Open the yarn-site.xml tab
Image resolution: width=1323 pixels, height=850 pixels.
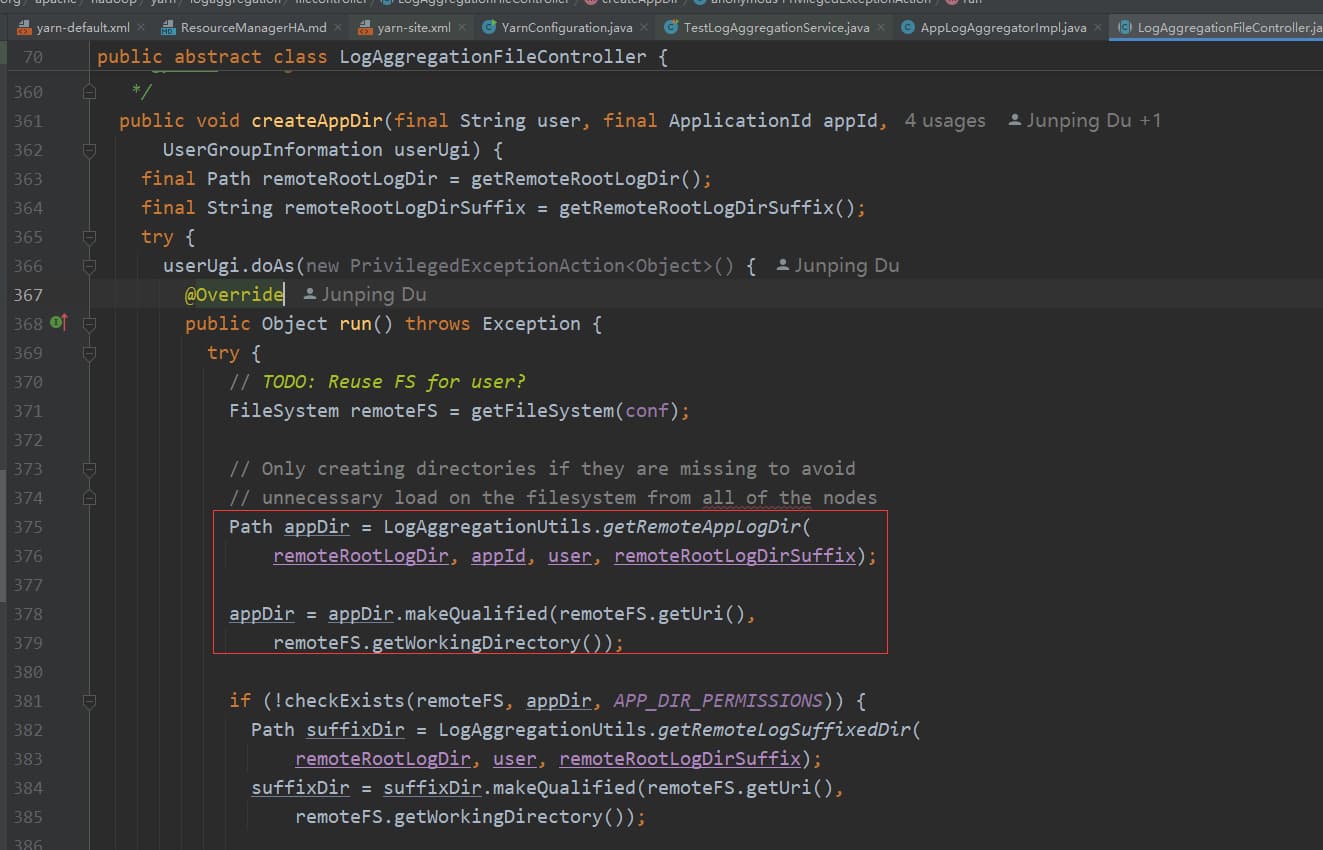tap(412, 27)
